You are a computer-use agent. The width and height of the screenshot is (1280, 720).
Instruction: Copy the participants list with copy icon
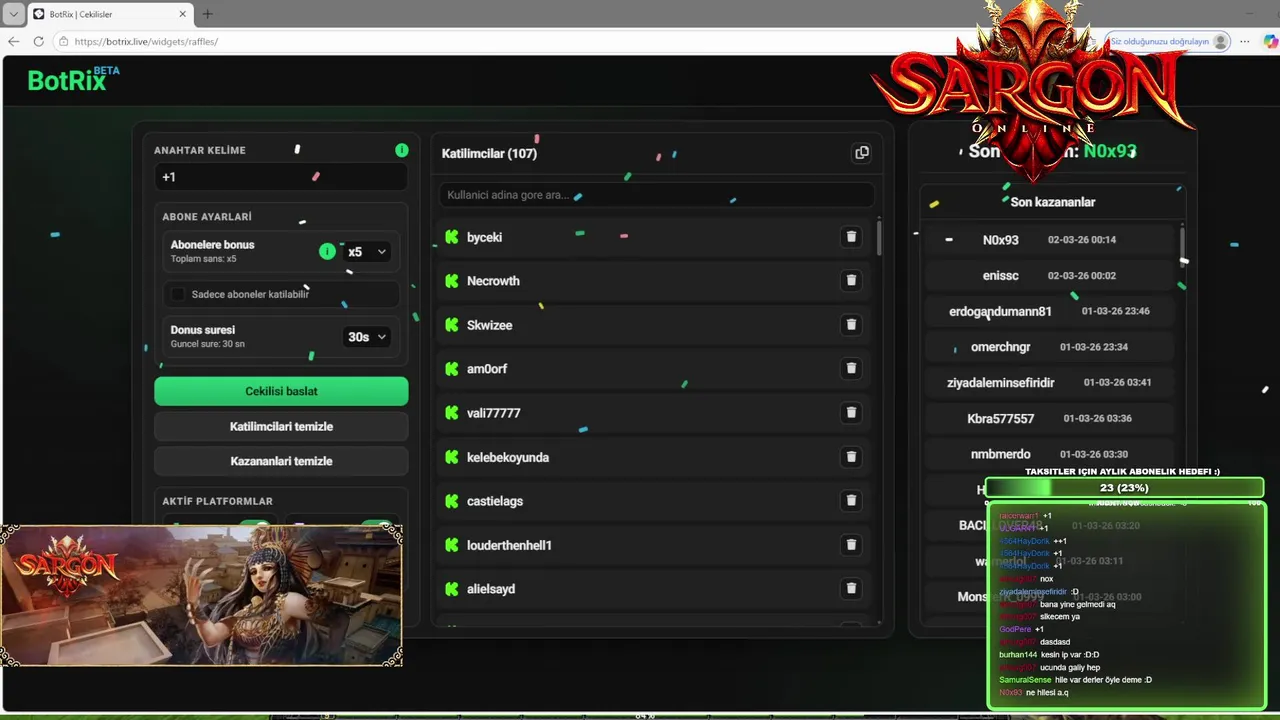click(862, 153)
